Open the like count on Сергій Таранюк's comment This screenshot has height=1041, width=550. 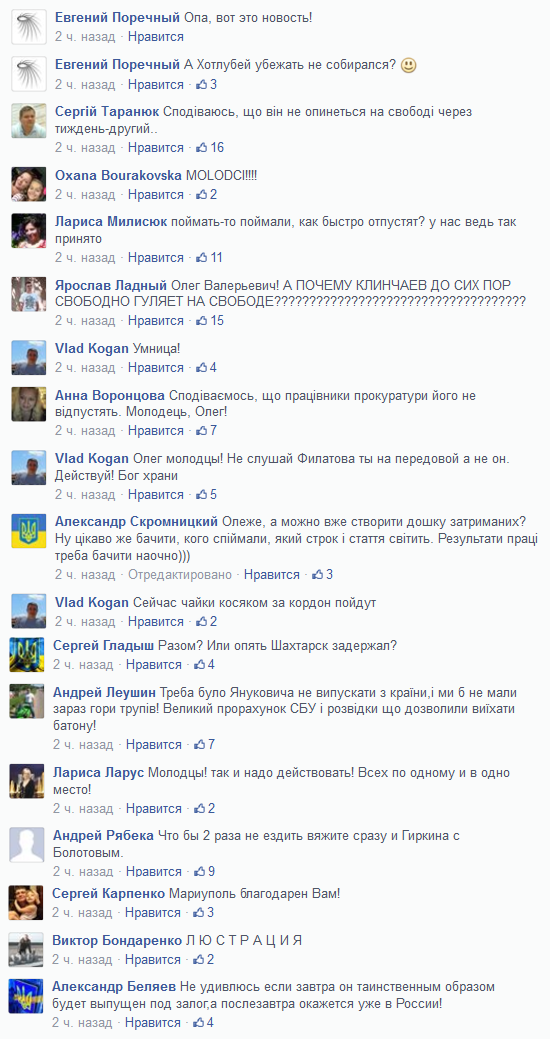[x=210, y=147]
